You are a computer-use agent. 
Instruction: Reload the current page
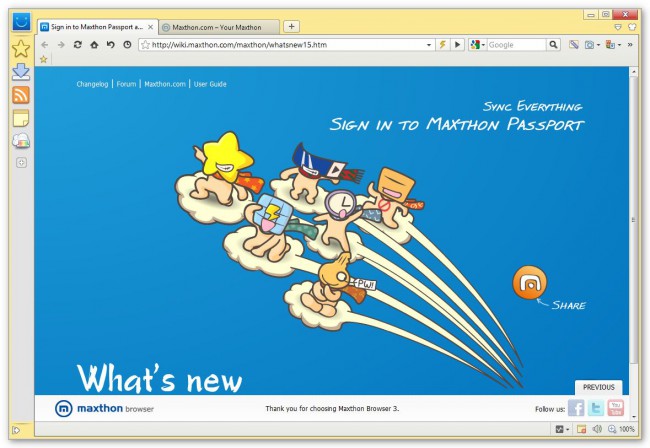tap(78, 44)
